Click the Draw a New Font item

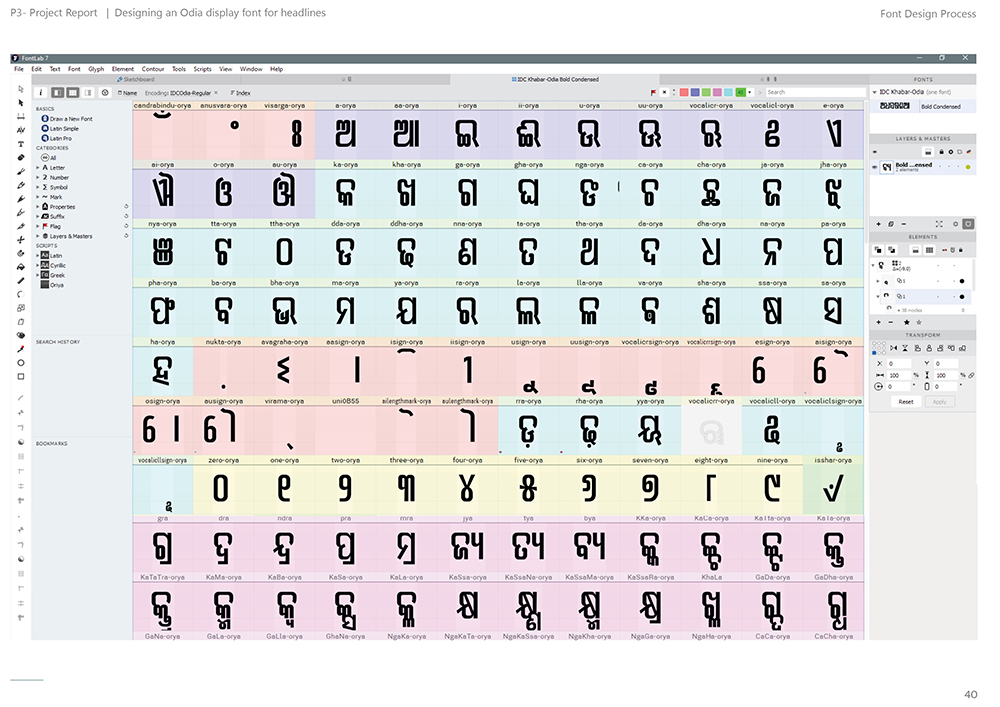click(x=67, y=119)
